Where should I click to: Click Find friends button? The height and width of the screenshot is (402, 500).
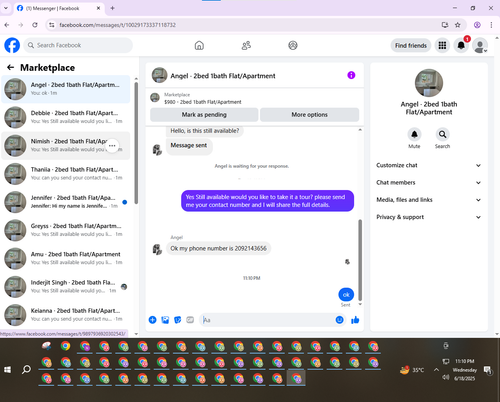point(411,46)
